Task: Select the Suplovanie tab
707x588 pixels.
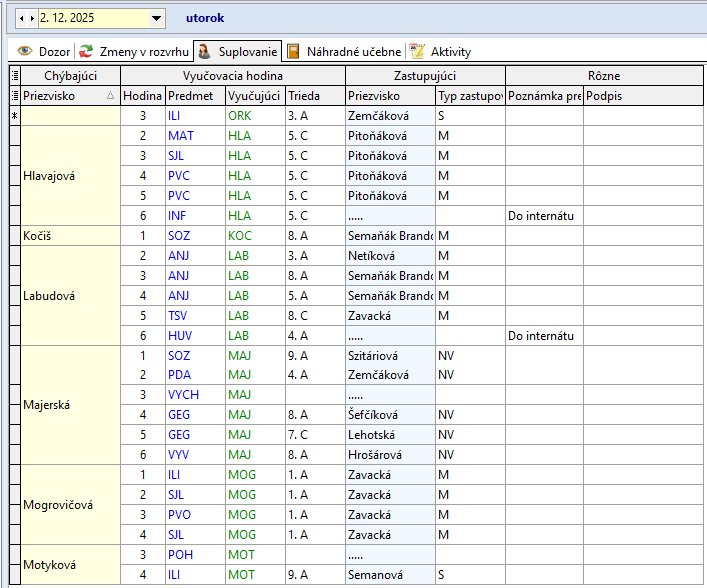Action: tap(237, 51)
